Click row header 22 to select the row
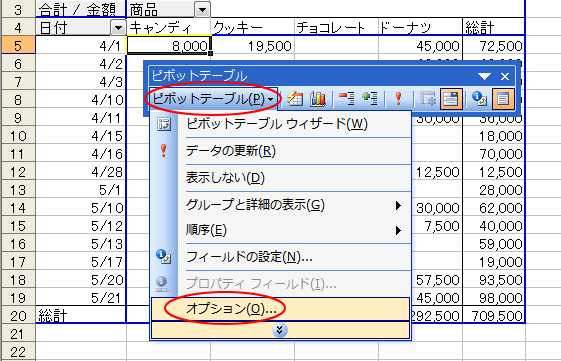 pyautogui.click(x=18, y=352)
